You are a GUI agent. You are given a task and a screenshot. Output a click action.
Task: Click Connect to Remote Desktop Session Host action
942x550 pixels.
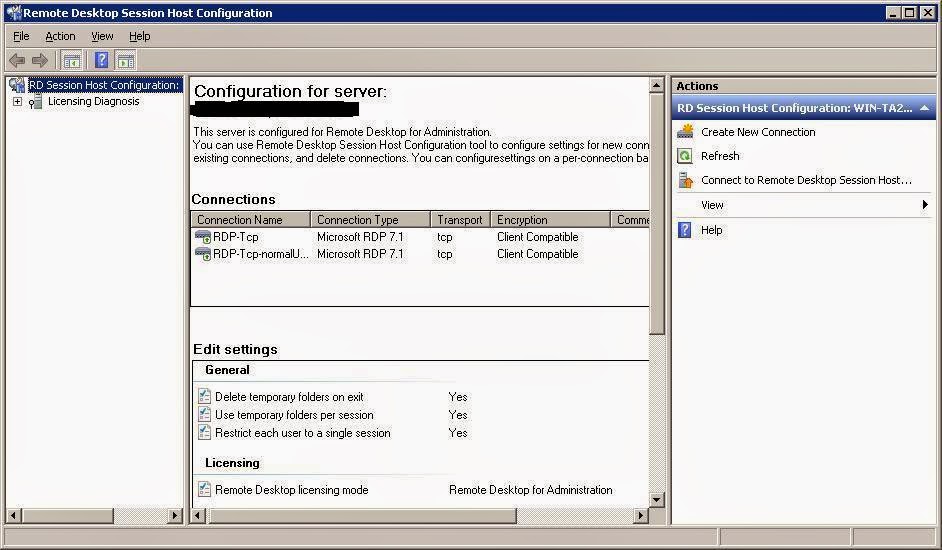tap(806, 180)
